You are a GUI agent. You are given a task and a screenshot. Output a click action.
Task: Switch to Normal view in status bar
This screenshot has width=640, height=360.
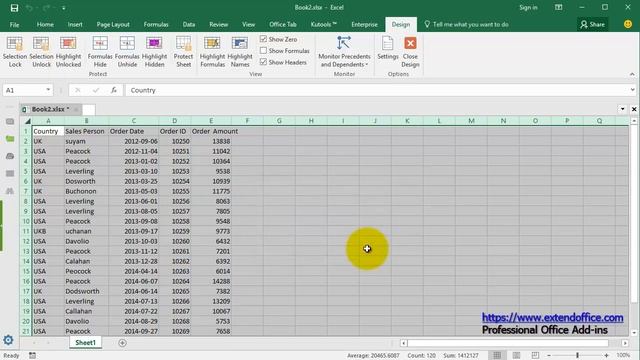pos(497,356)
